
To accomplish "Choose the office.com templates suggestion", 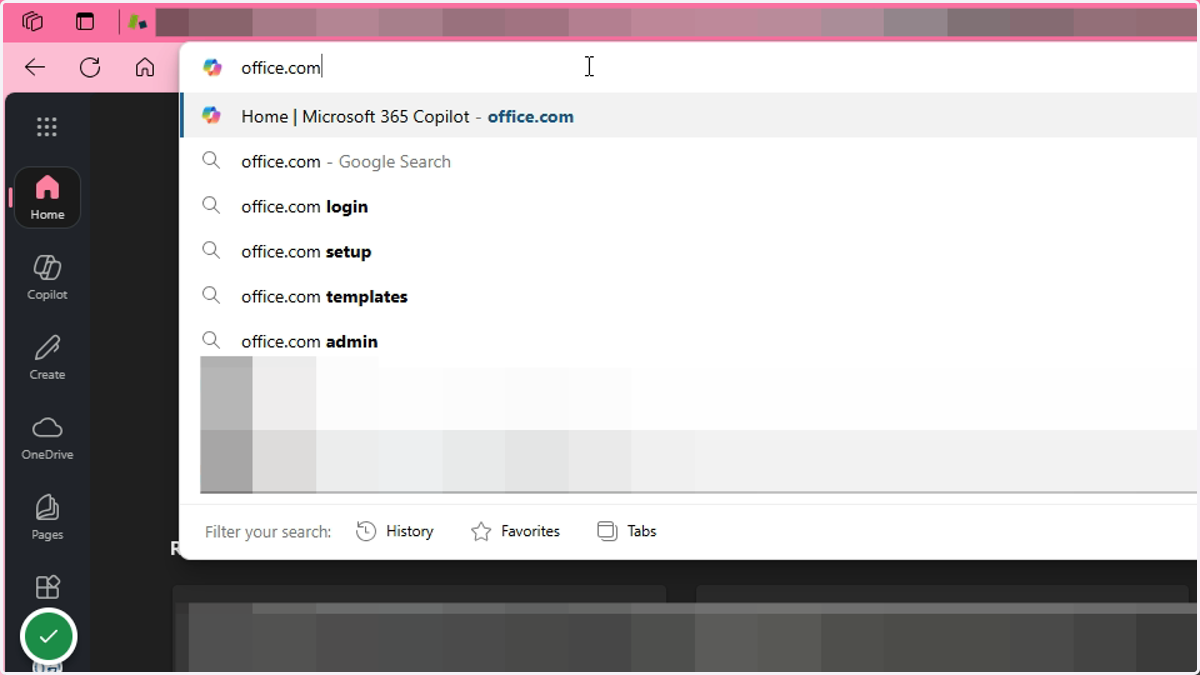I will tap(689, 296).
